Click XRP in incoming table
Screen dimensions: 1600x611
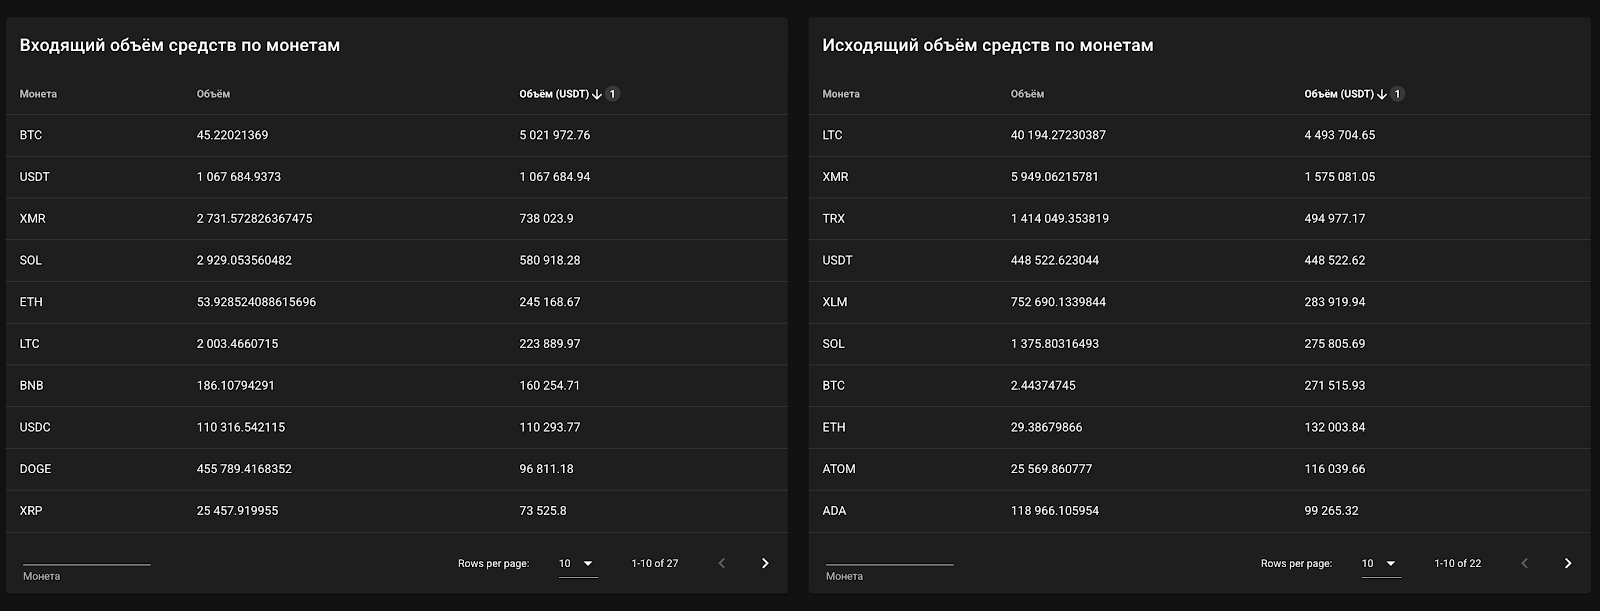(31, 511)
